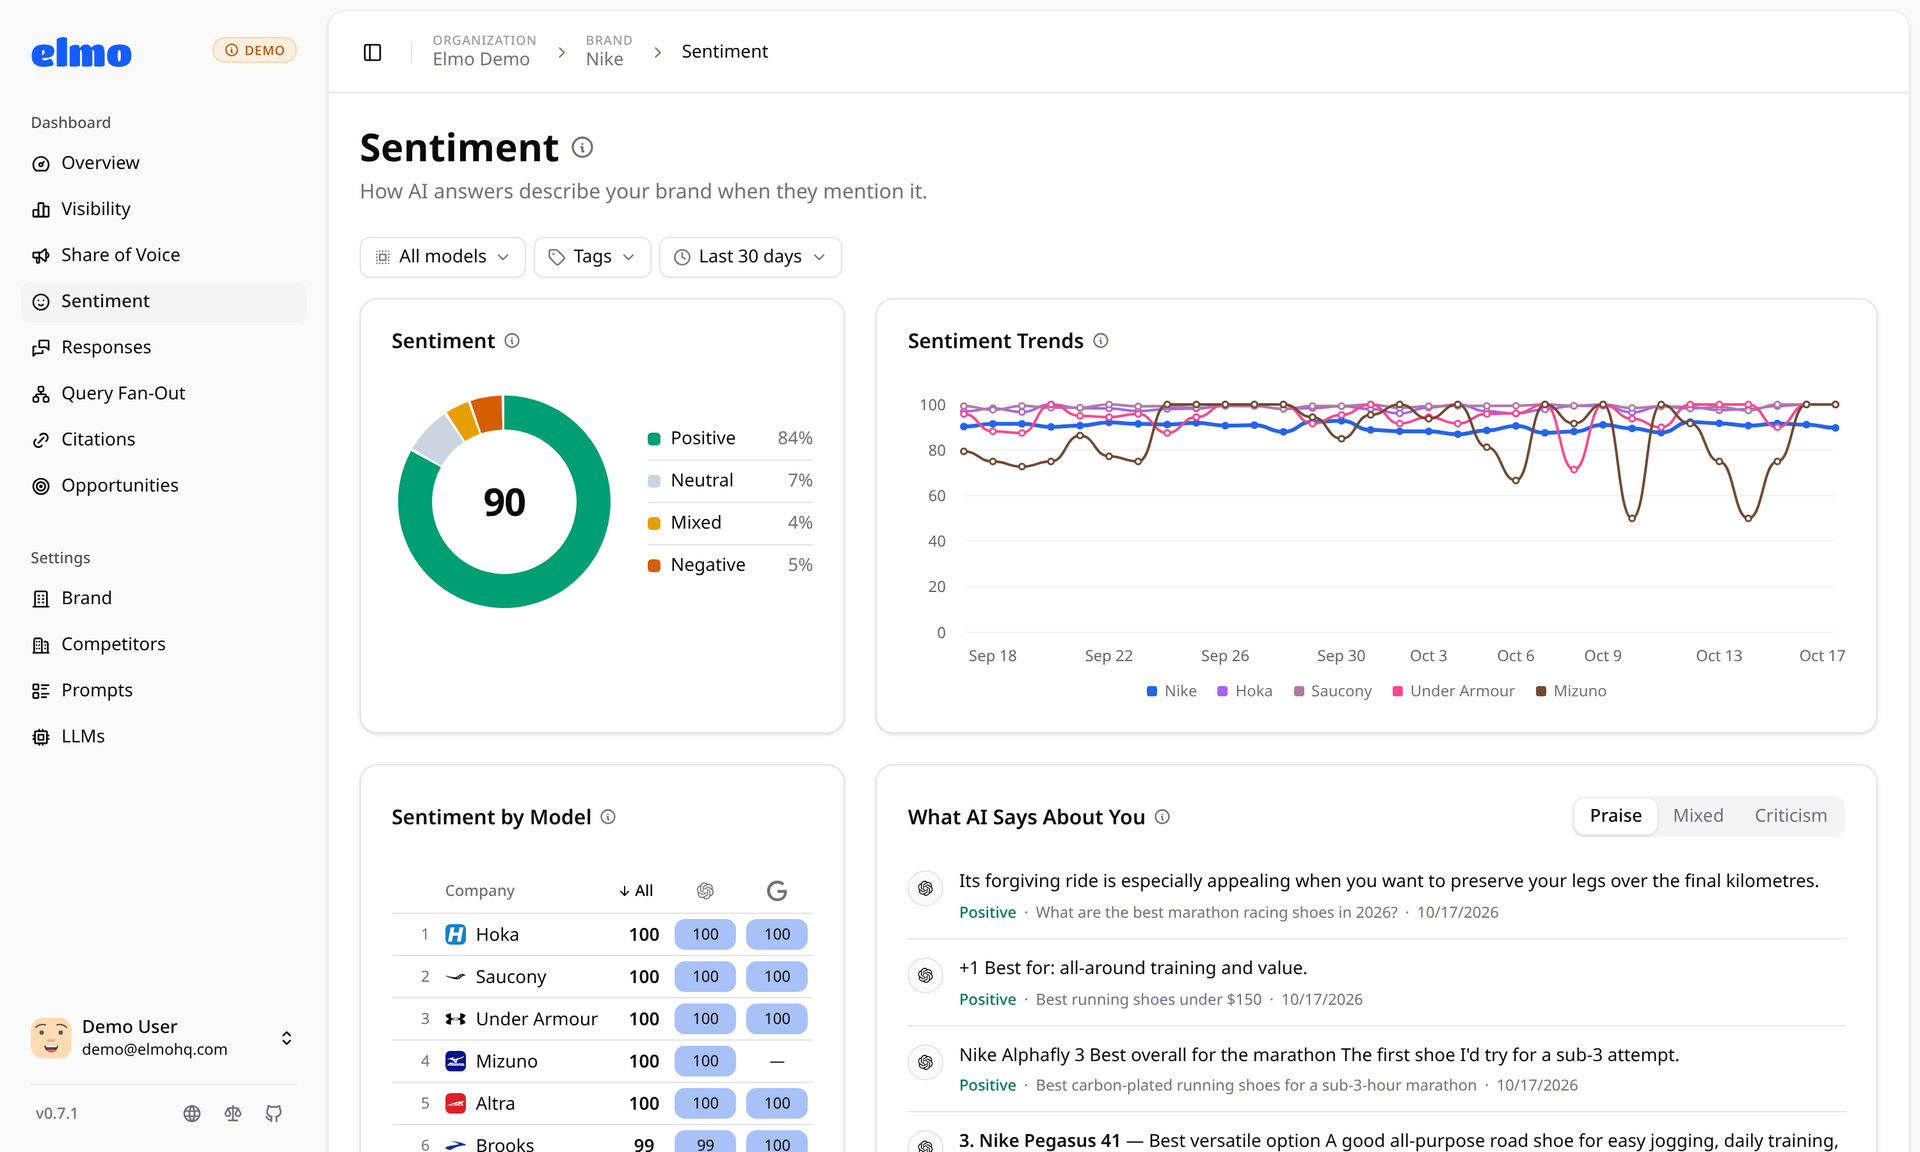The image size is (1920, 1152).
Task: Go to Overview in sidebar
Action: pos(163,163)
